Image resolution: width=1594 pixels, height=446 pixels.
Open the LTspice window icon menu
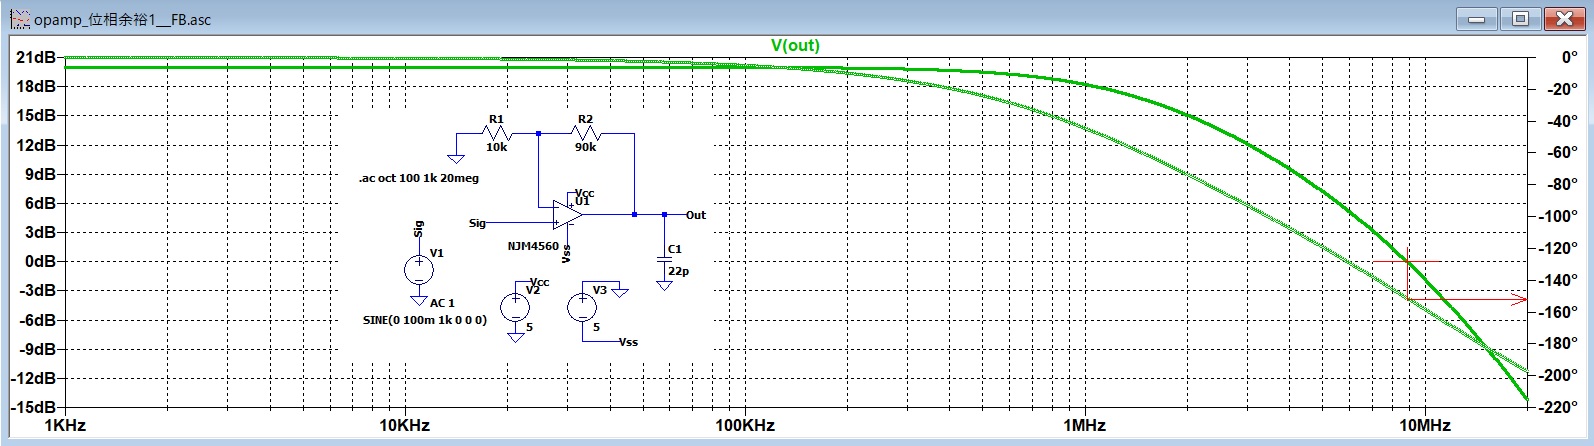[19, 19]
